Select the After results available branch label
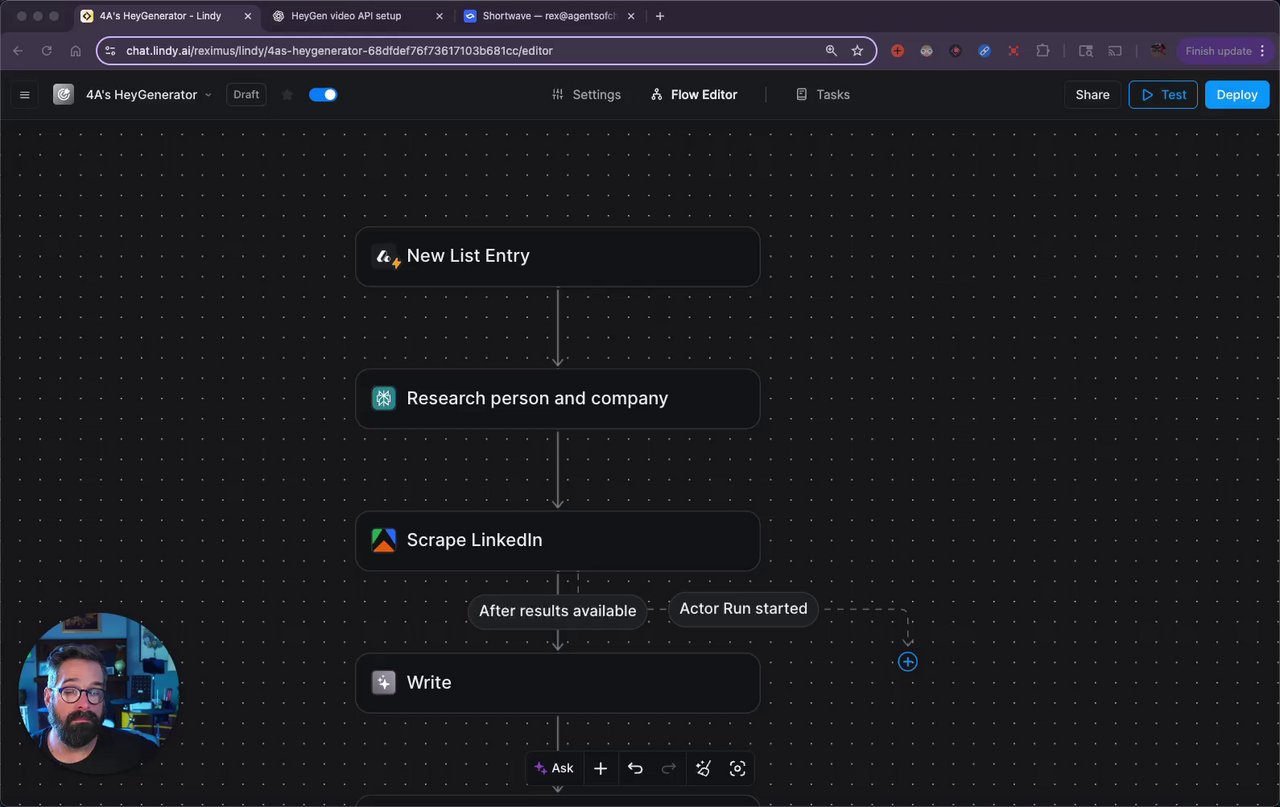 click(557, 611)
